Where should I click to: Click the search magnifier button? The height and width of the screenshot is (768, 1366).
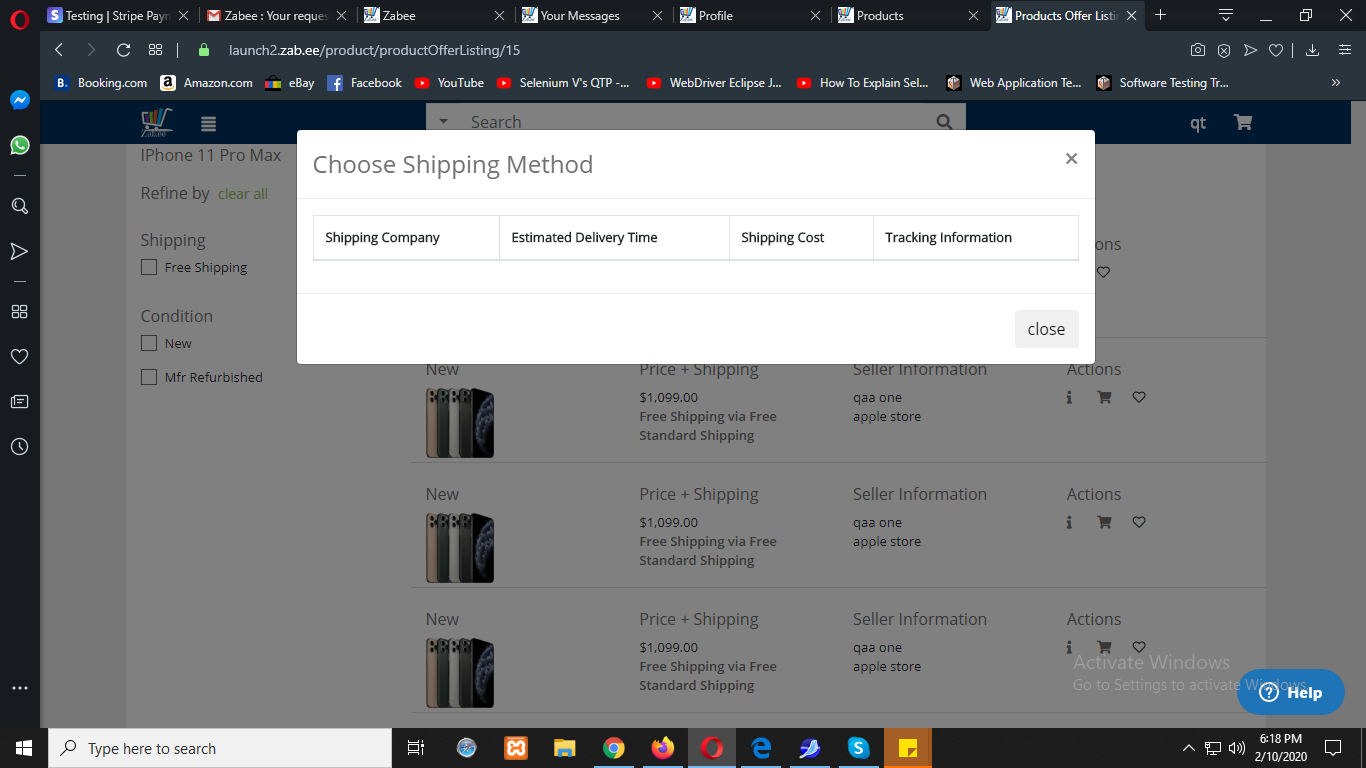944,122
